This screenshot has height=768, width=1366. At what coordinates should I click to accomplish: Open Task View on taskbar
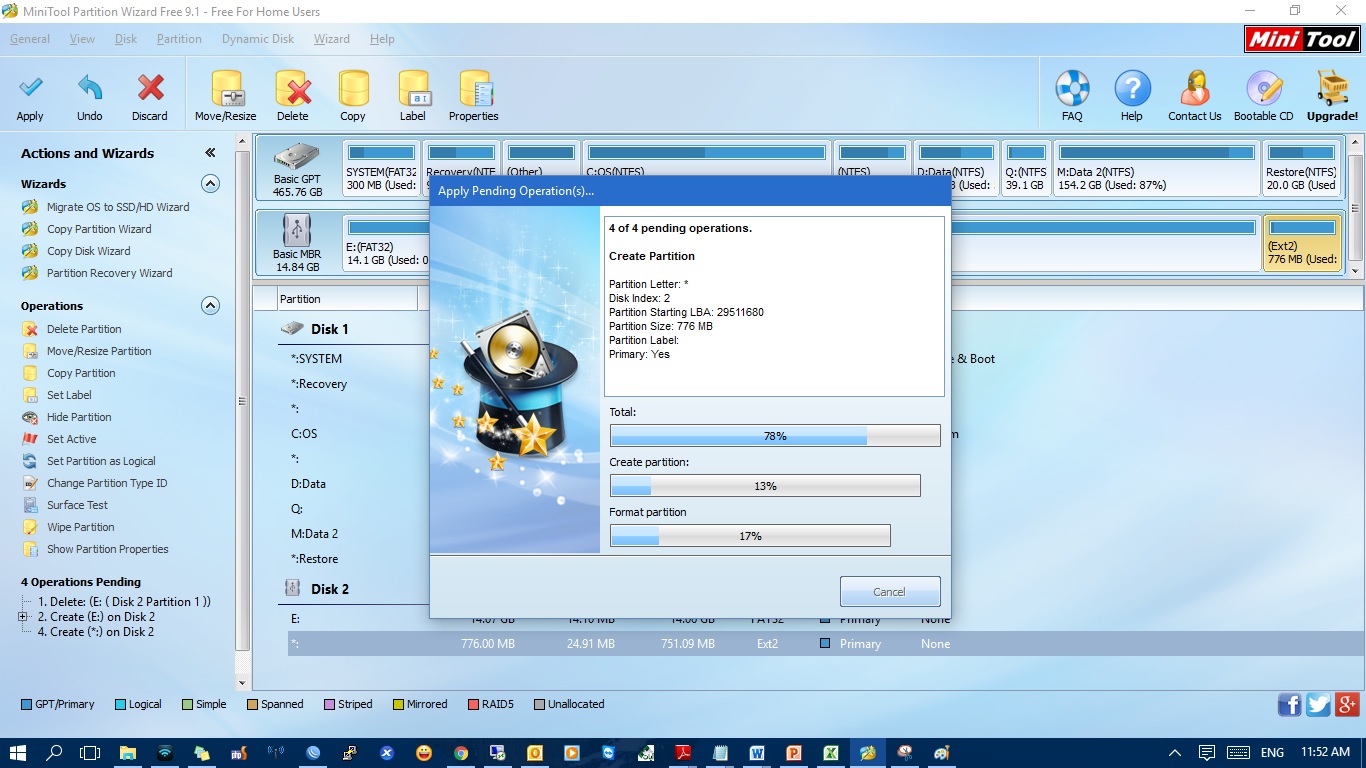[x=90, y=753]
